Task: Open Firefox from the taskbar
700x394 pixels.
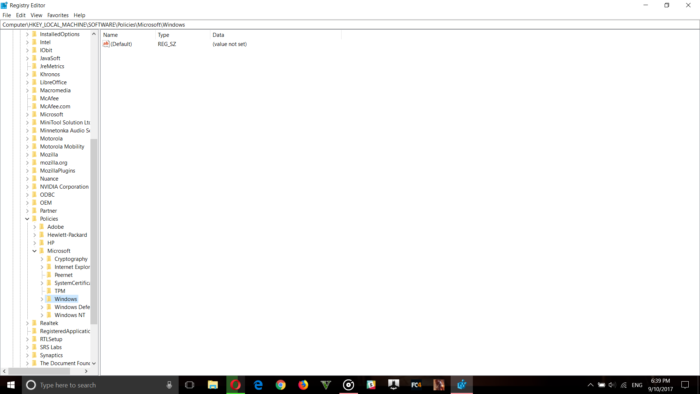Action: (303, 385)
